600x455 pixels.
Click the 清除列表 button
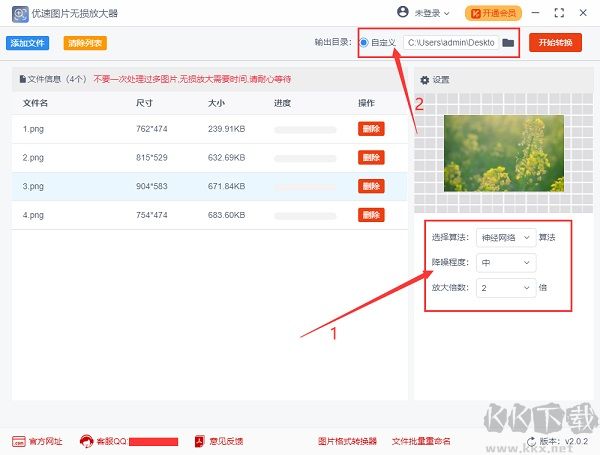click(x=85, y=43)
